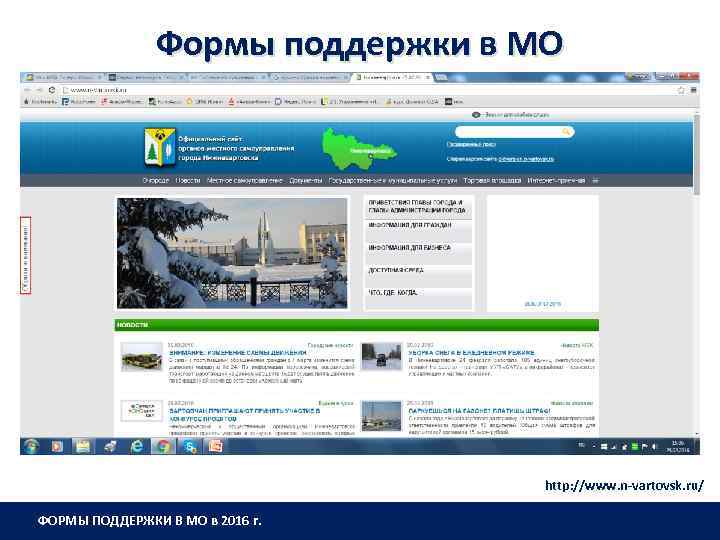Click the Nizhnevartovsk coat of arms logo
Image resolution: width=720 pixels, height=540 pixels.
point(160,146)
